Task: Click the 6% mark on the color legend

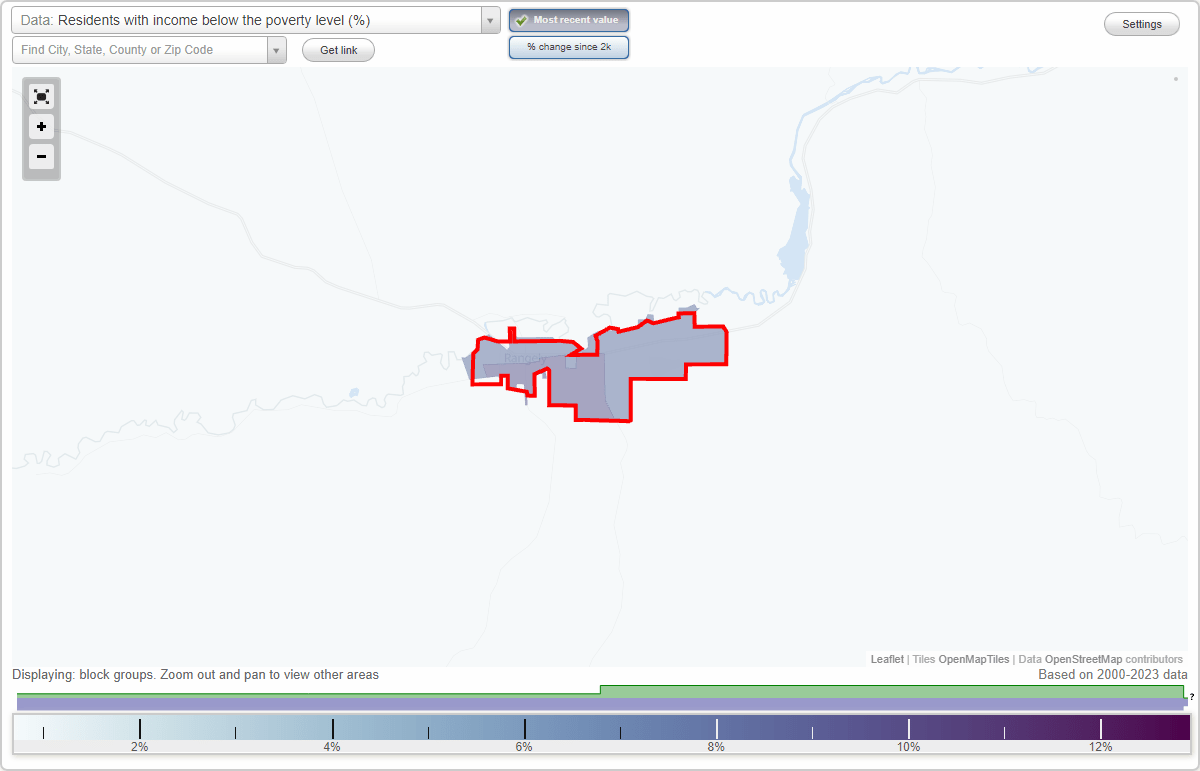Action: tap(523, 728)
